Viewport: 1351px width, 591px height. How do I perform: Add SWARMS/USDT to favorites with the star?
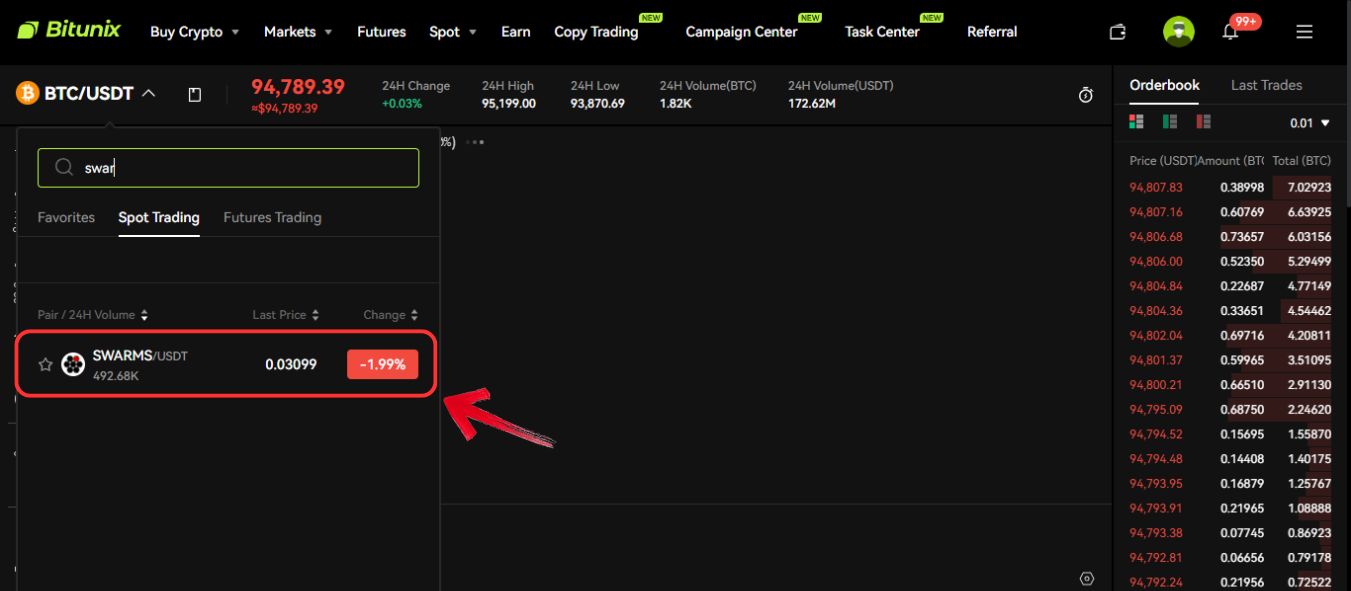[45, 364]
